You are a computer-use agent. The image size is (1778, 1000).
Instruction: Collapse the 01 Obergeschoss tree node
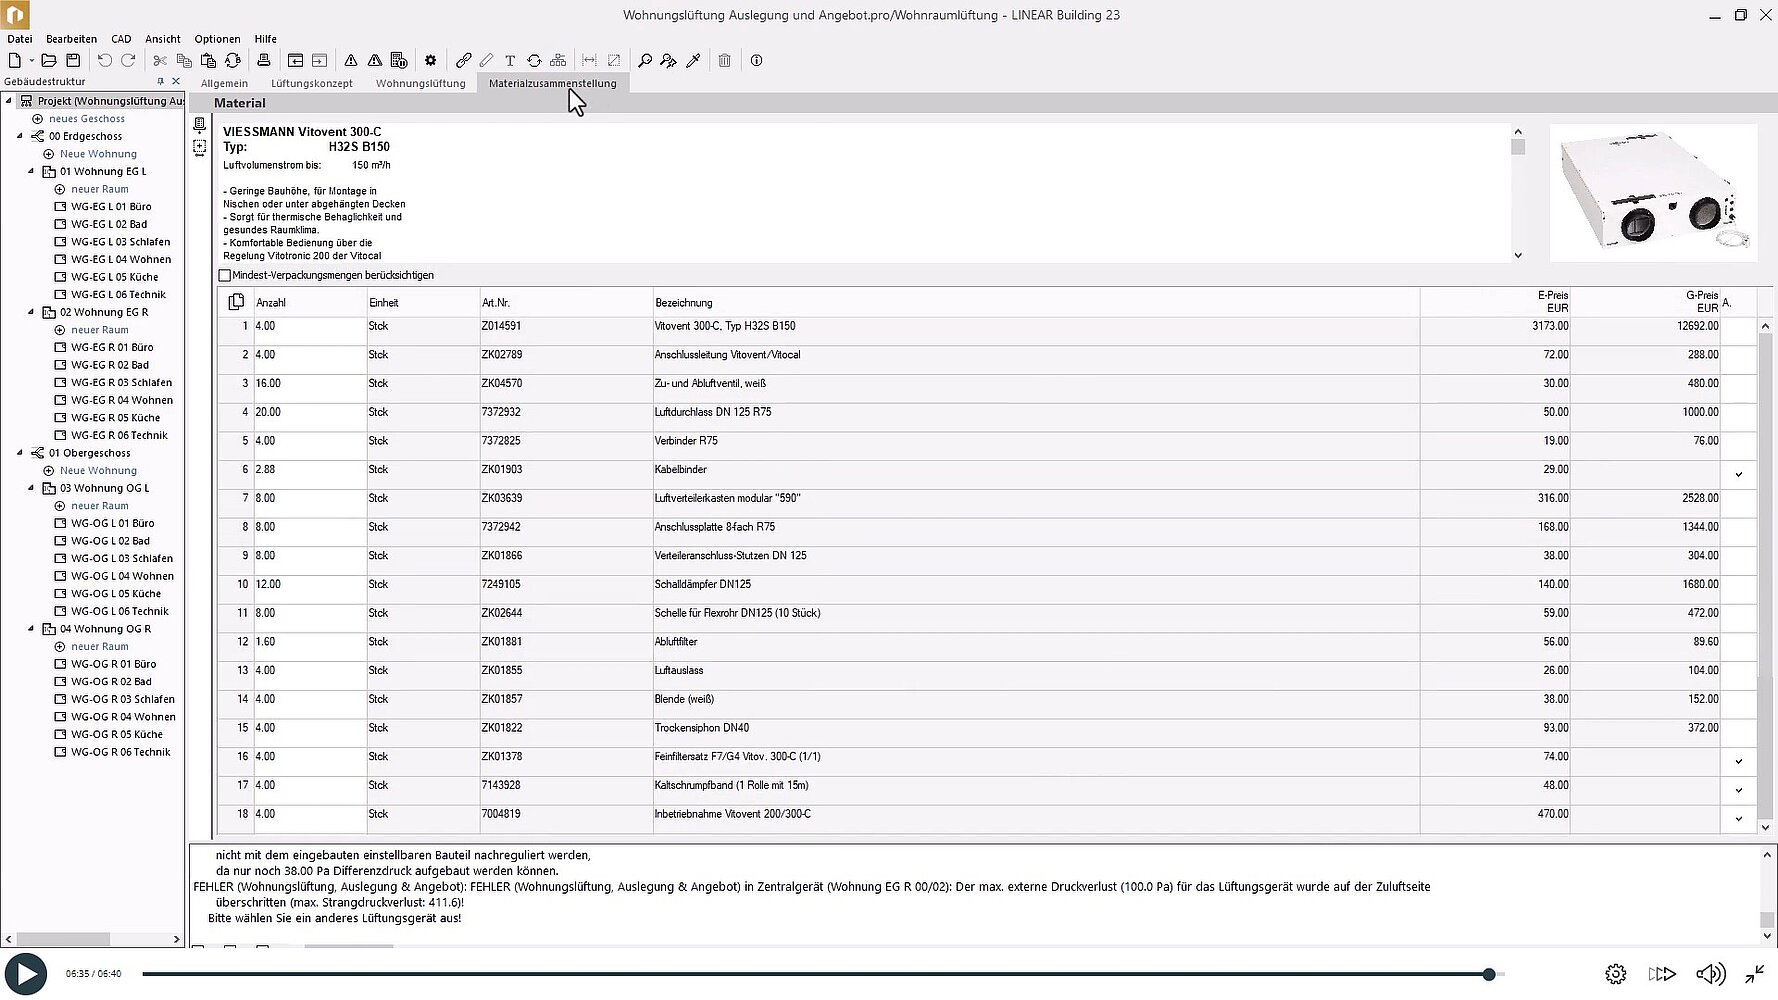[x=20, y=453]
